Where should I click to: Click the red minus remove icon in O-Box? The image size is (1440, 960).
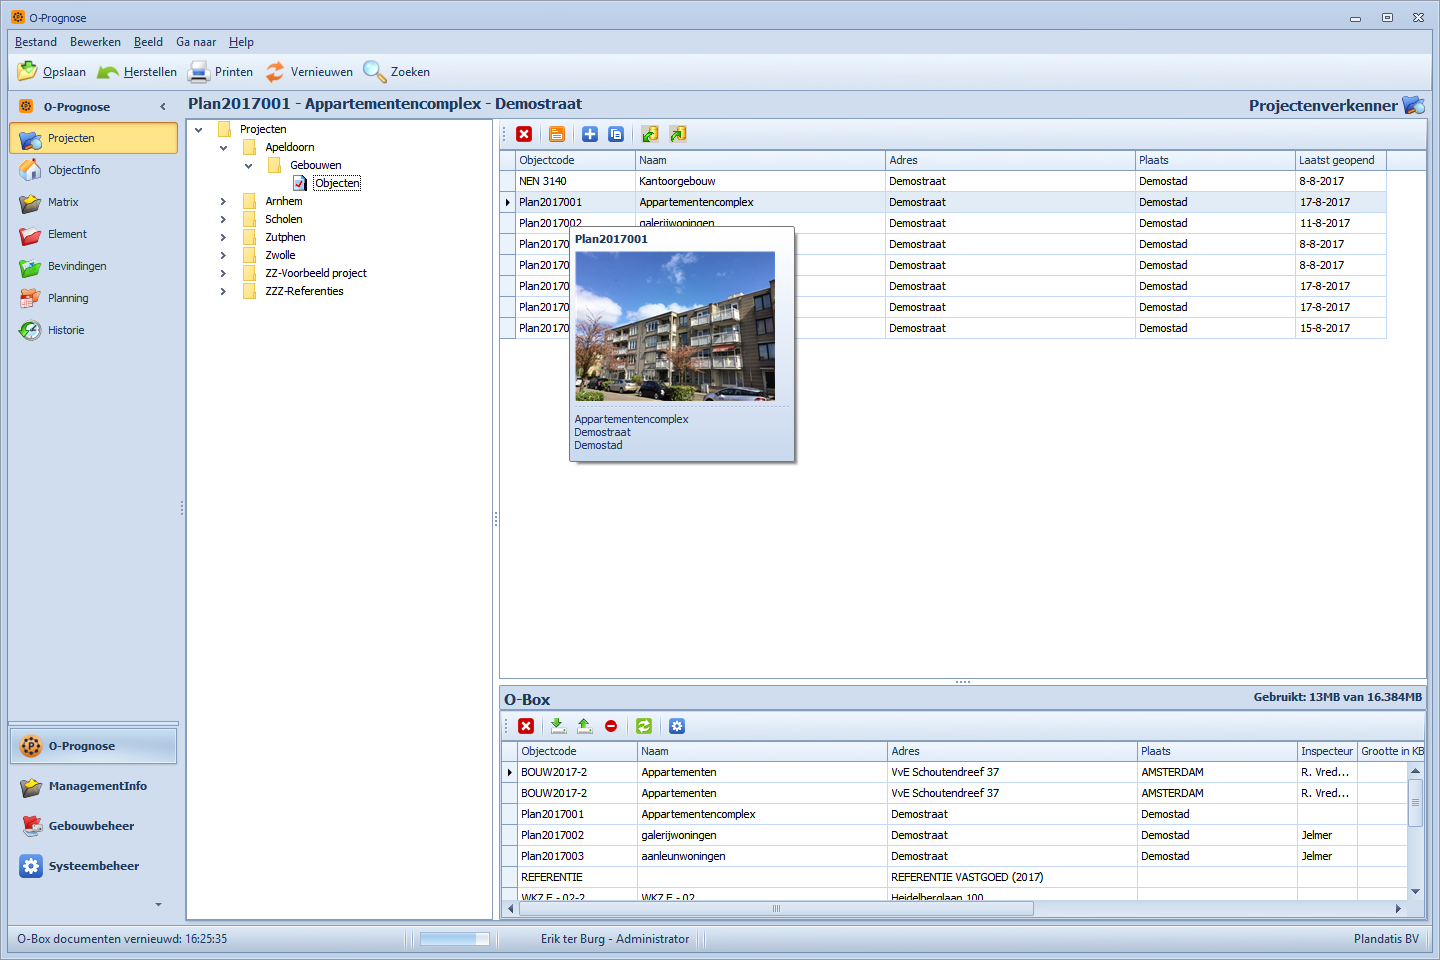coord(611,726)
